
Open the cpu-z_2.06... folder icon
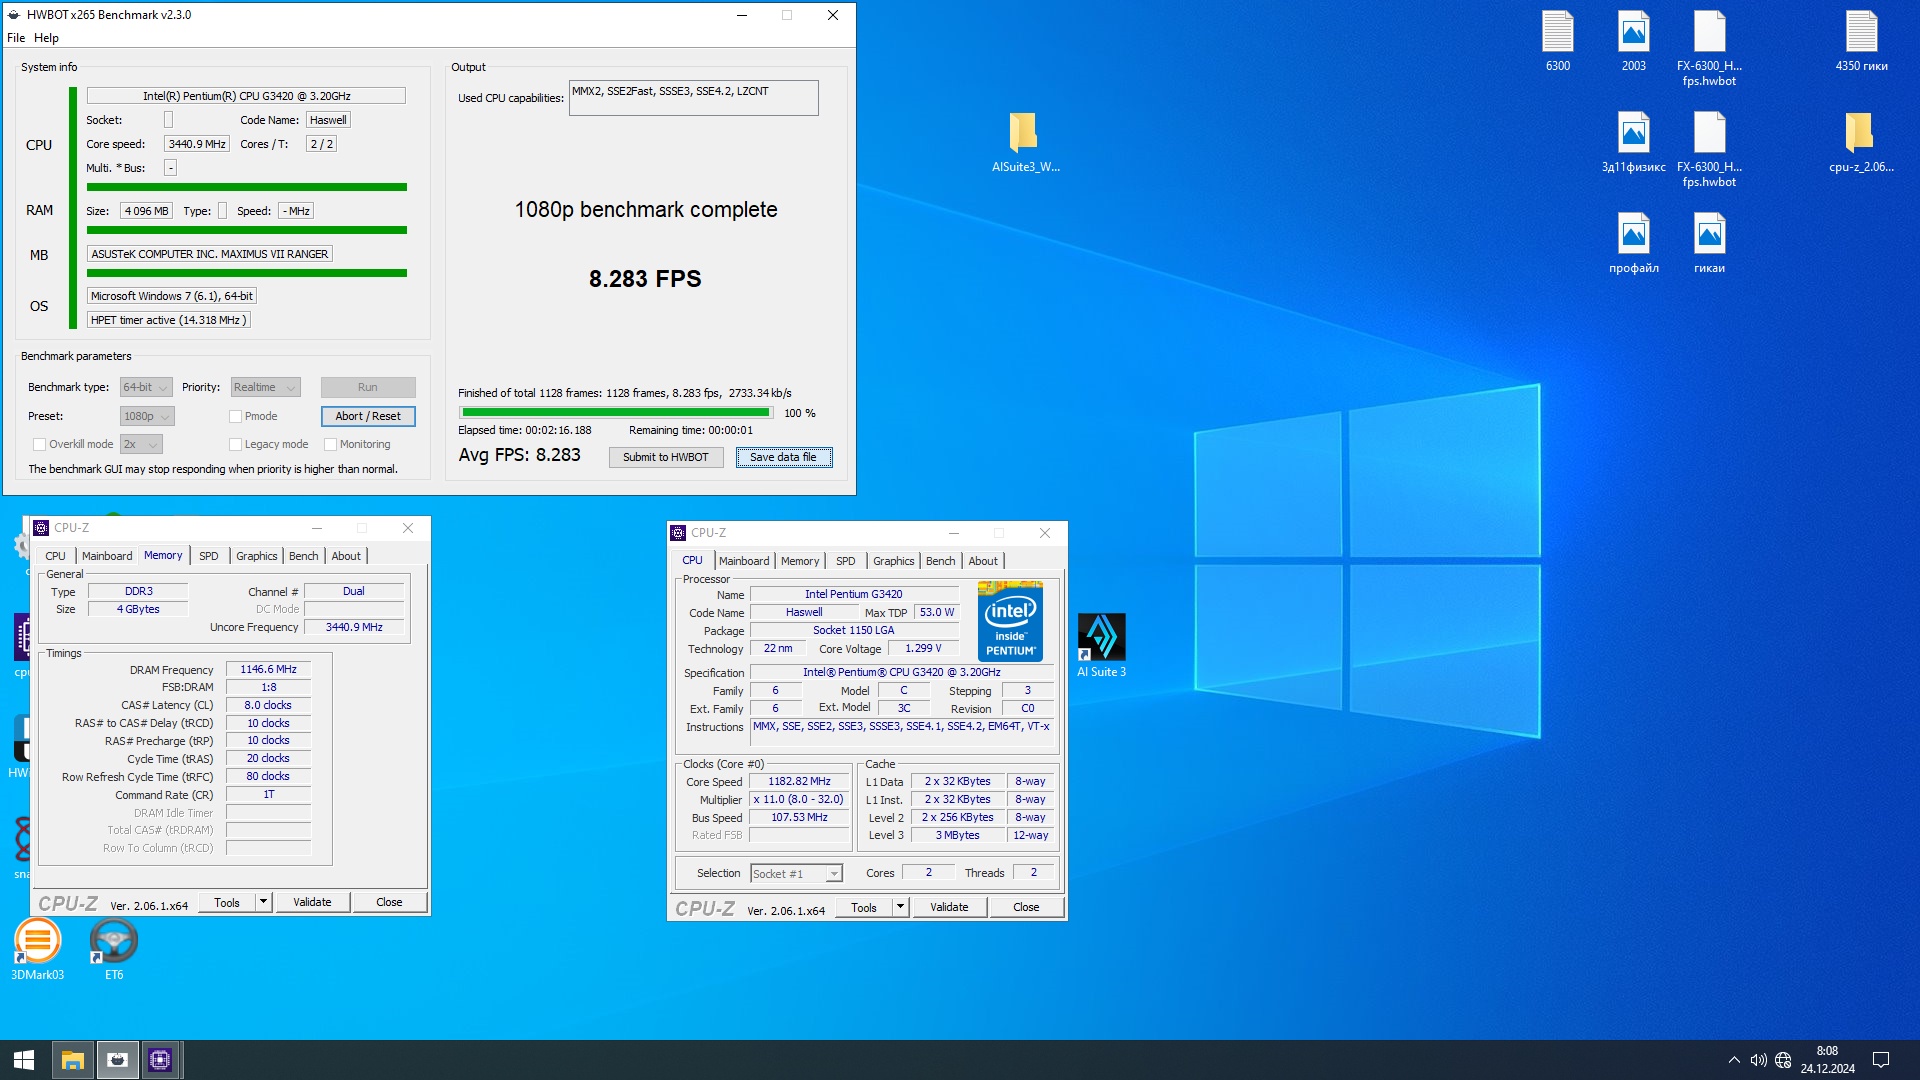point(1861,141)
